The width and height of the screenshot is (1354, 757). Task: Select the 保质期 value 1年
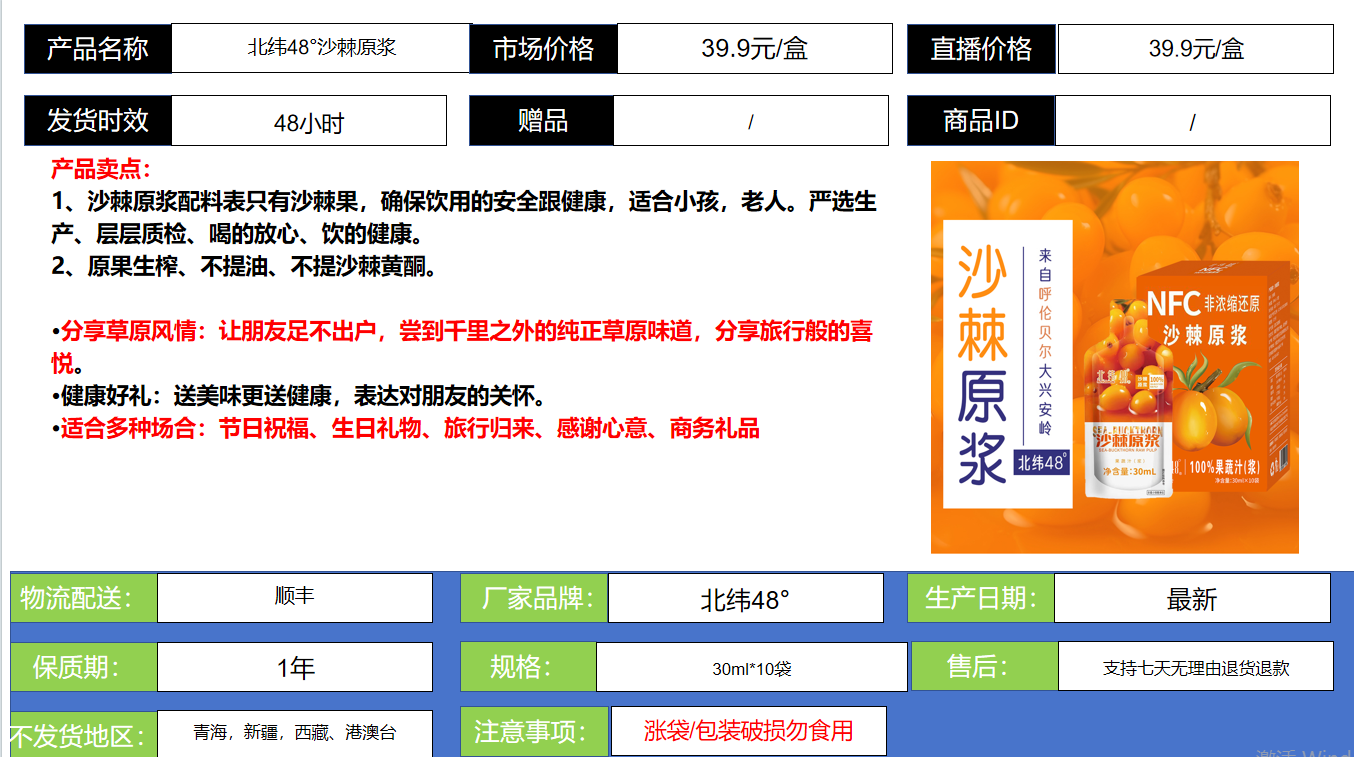295,667
